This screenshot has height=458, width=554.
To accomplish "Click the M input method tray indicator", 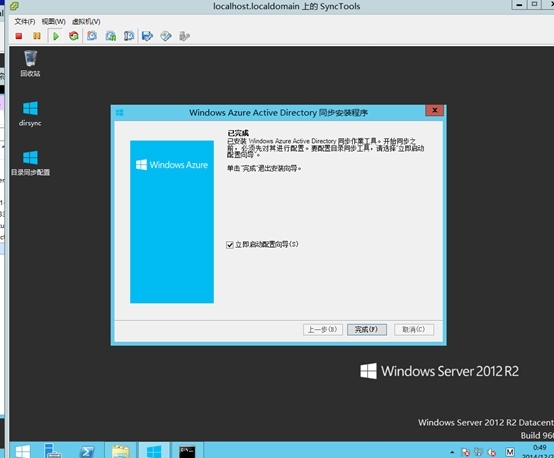I will (509, 452).
